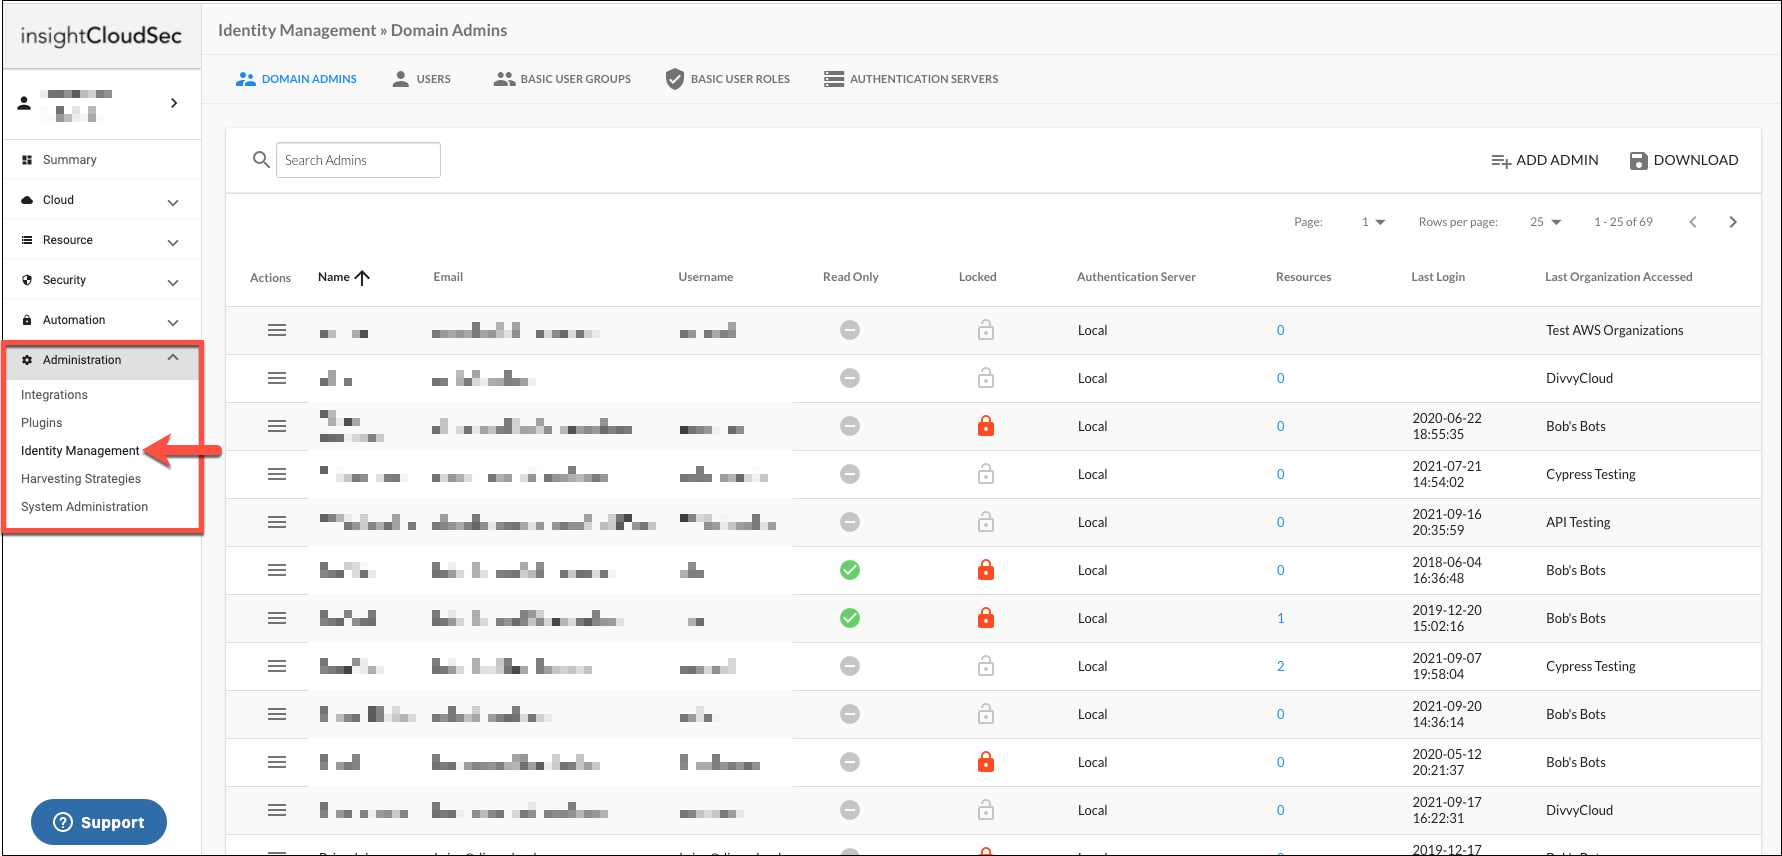This screenshot has width=1782, height=856.
Task: Click the Summary dashboard icon
Action: point(27,160)
